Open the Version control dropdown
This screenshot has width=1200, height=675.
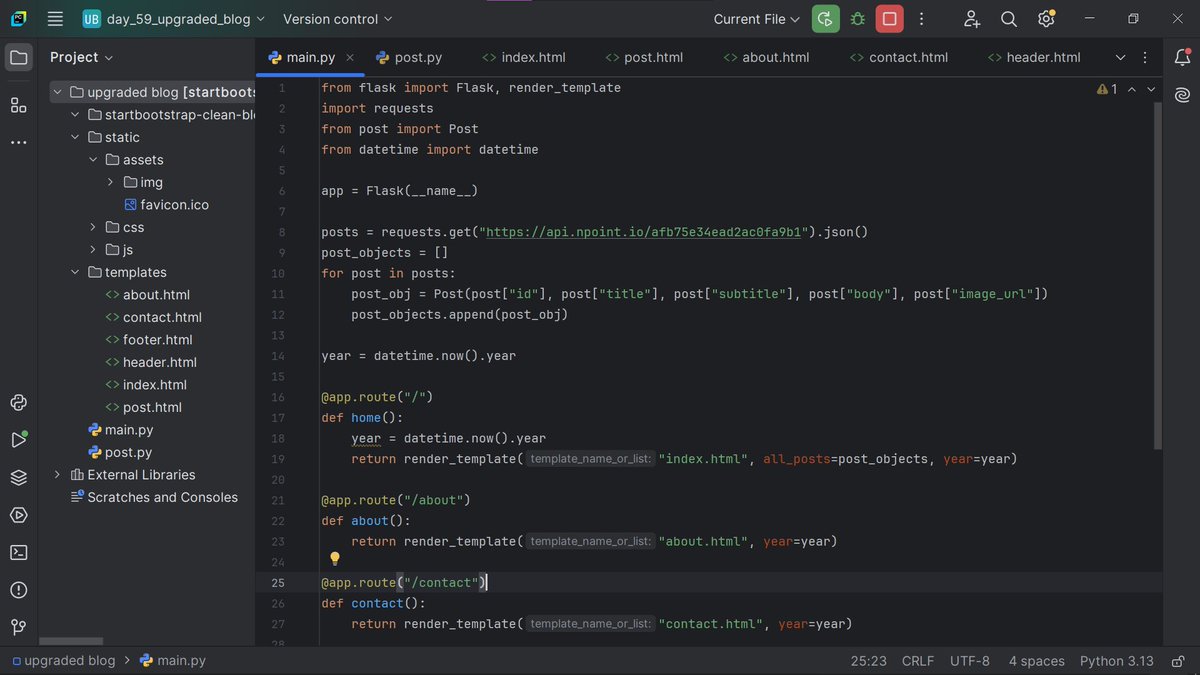[x=338, y=19]
